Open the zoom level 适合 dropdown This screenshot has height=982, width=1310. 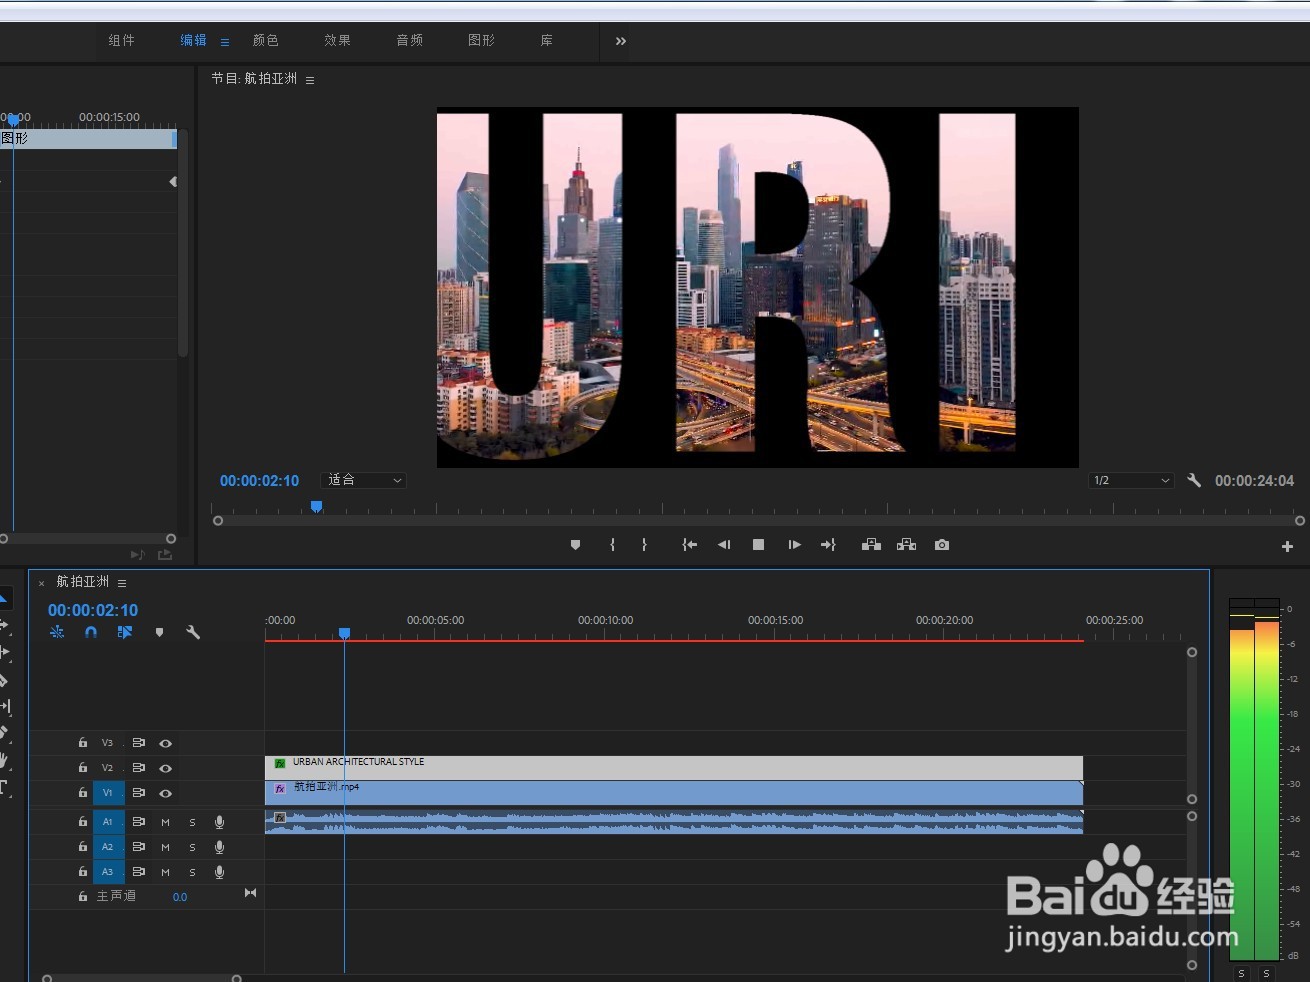tap(363, 480)
